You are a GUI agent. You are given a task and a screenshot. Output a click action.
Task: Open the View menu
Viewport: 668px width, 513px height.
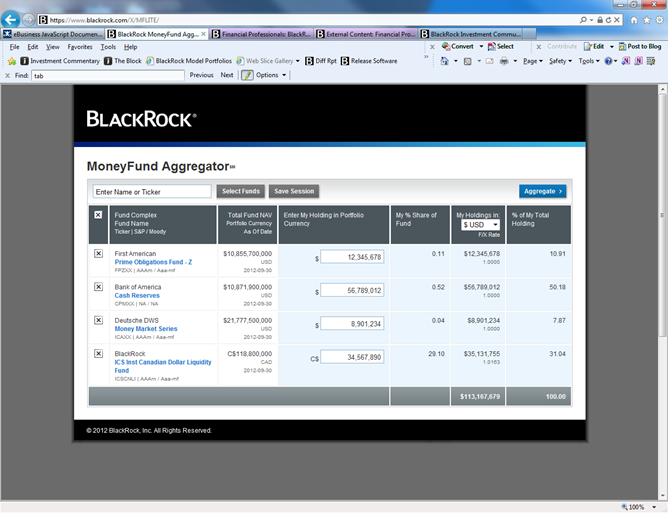pyautogui.click(x=53, y=47)
